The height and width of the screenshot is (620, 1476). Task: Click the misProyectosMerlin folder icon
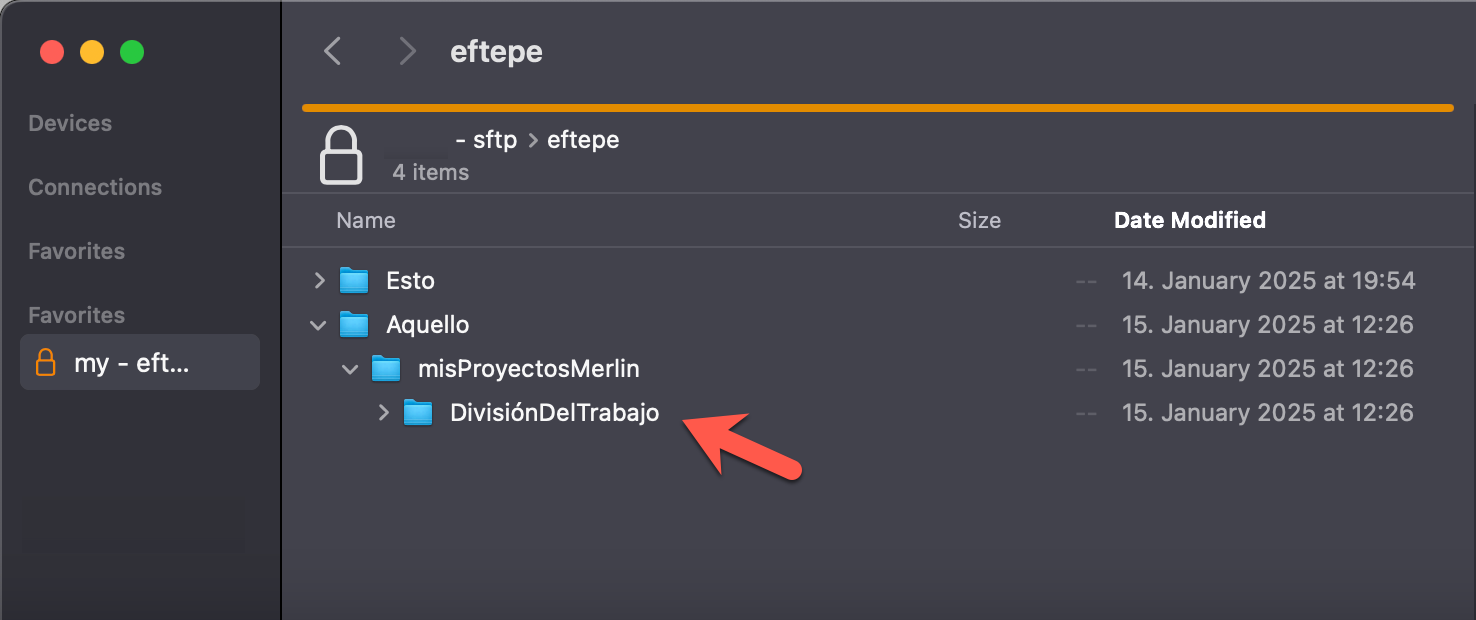(386, 369)
